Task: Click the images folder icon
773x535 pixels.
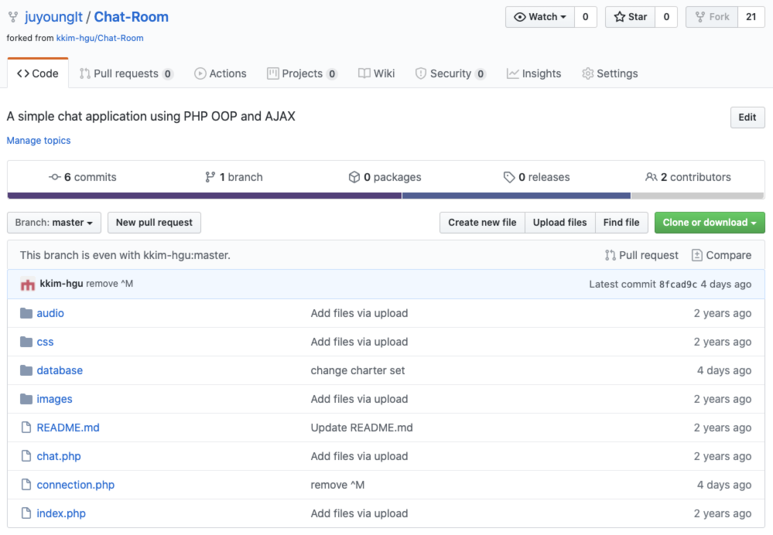Action: click(26, 399)
